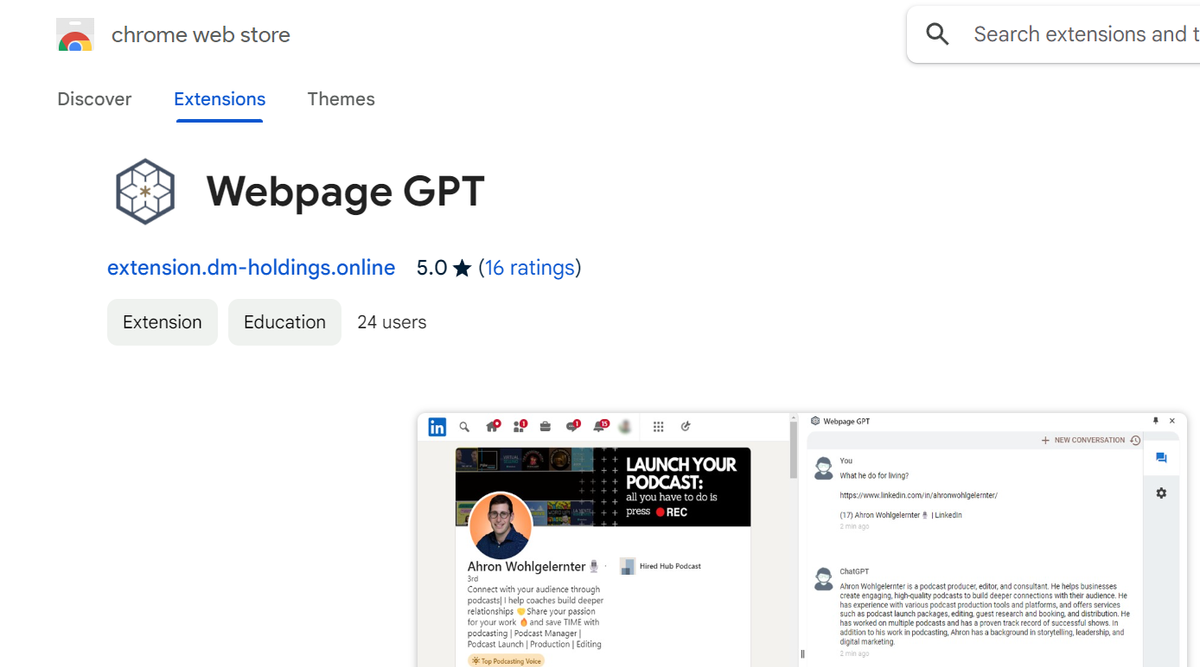Open the 16 ratings link
The image size is (1200, 667).
click(x=530, y=268)
